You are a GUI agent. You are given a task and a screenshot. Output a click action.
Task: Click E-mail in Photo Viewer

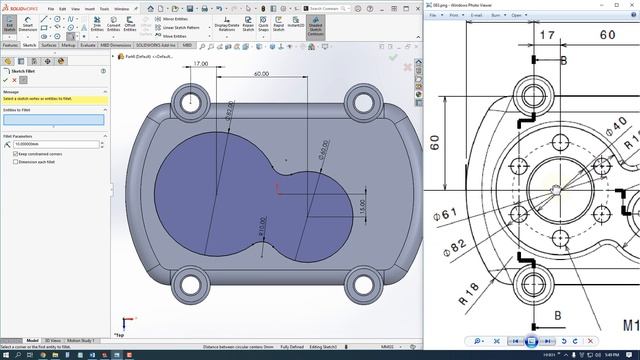(476, 15)
